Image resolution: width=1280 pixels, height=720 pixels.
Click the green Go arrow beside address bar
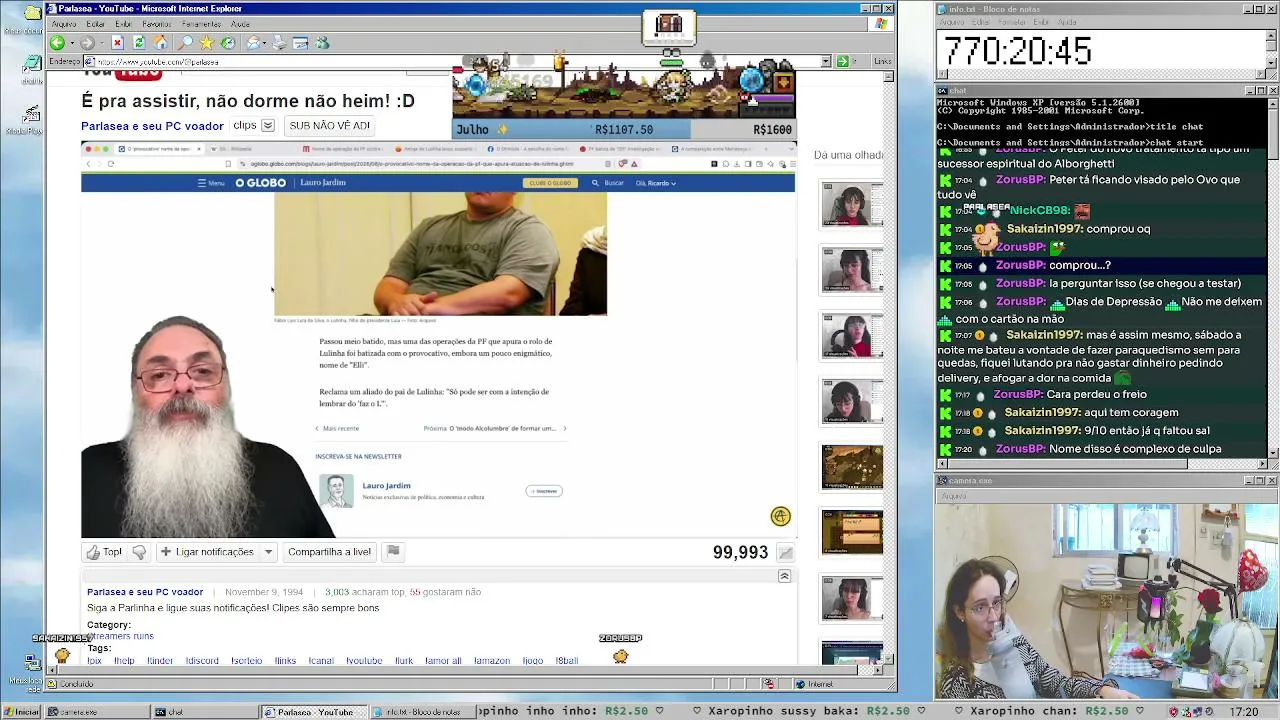[842, 62]
